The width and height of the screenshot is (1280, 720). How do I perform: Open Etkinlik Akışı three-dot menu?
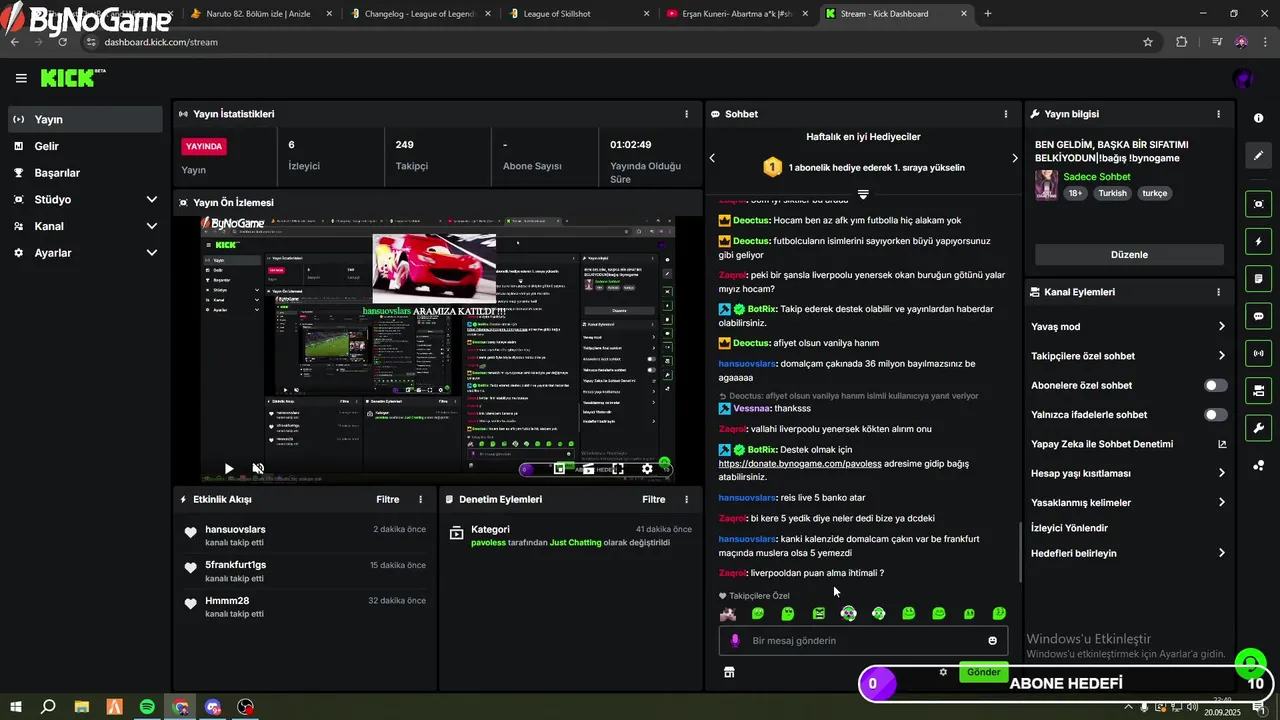pyautogui.click(x=420, y=499)
